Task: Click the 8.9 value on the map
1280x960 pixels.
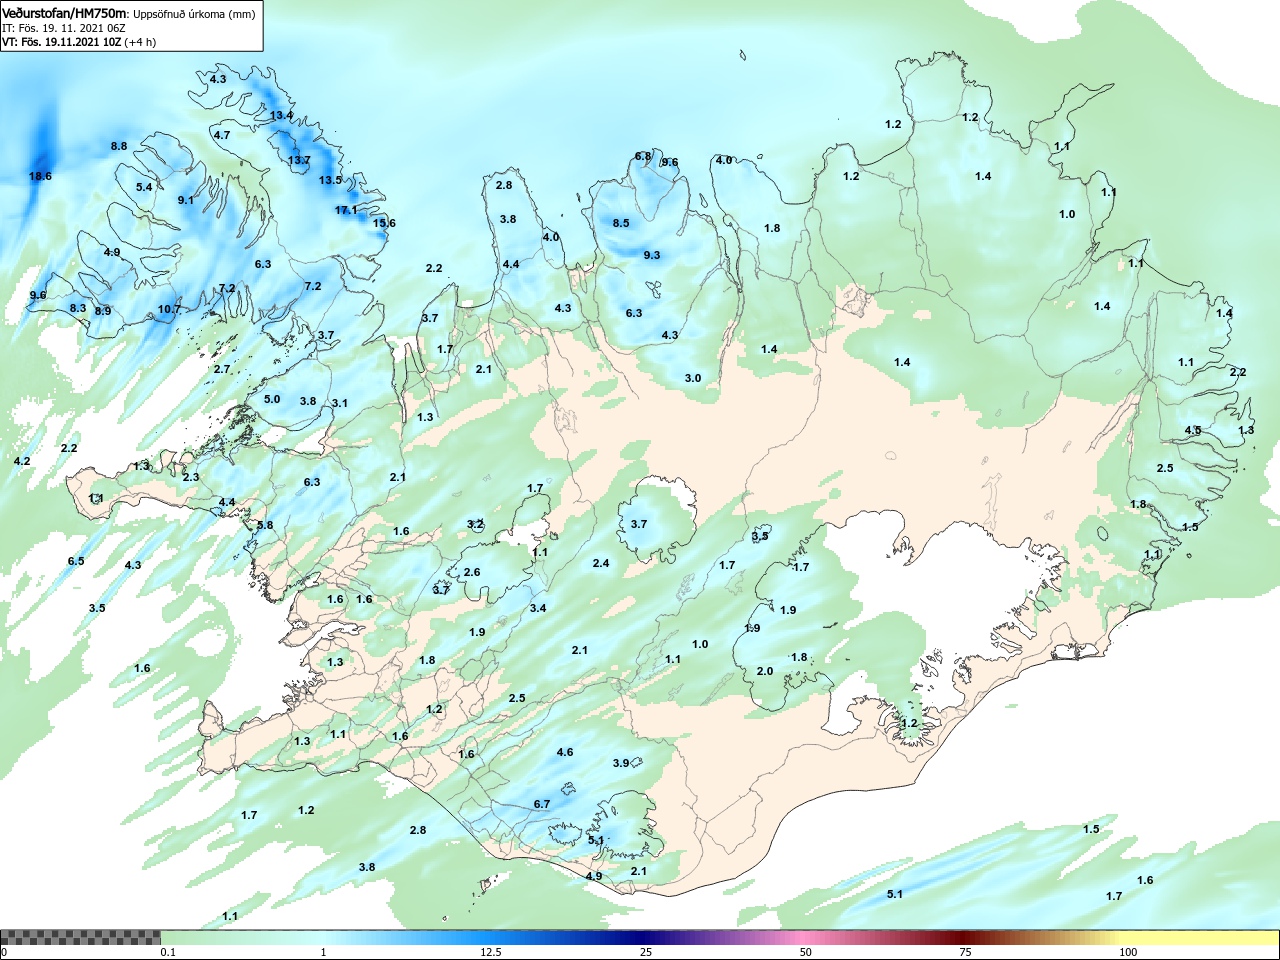Action: click(103, 311)
